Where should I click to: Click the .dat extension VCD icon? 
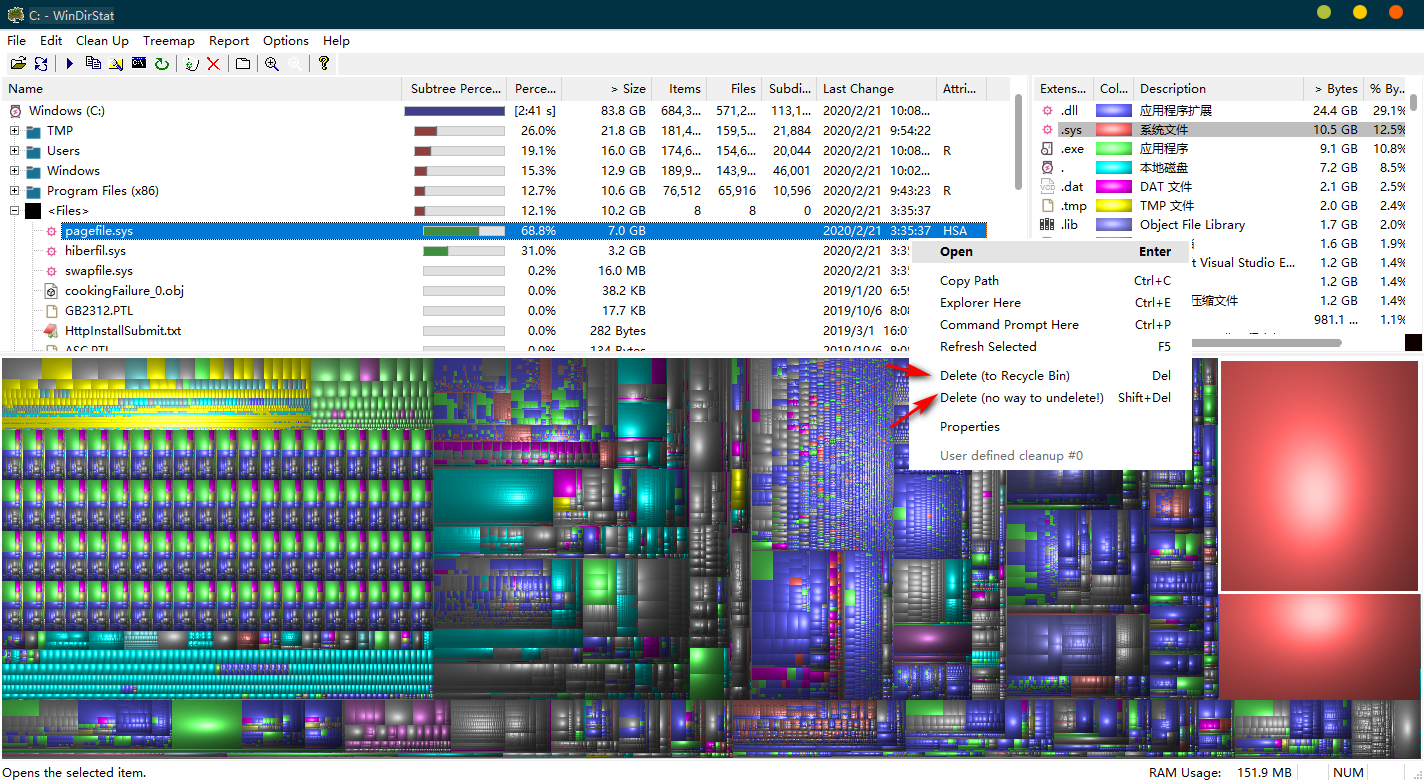point(1048,187)
